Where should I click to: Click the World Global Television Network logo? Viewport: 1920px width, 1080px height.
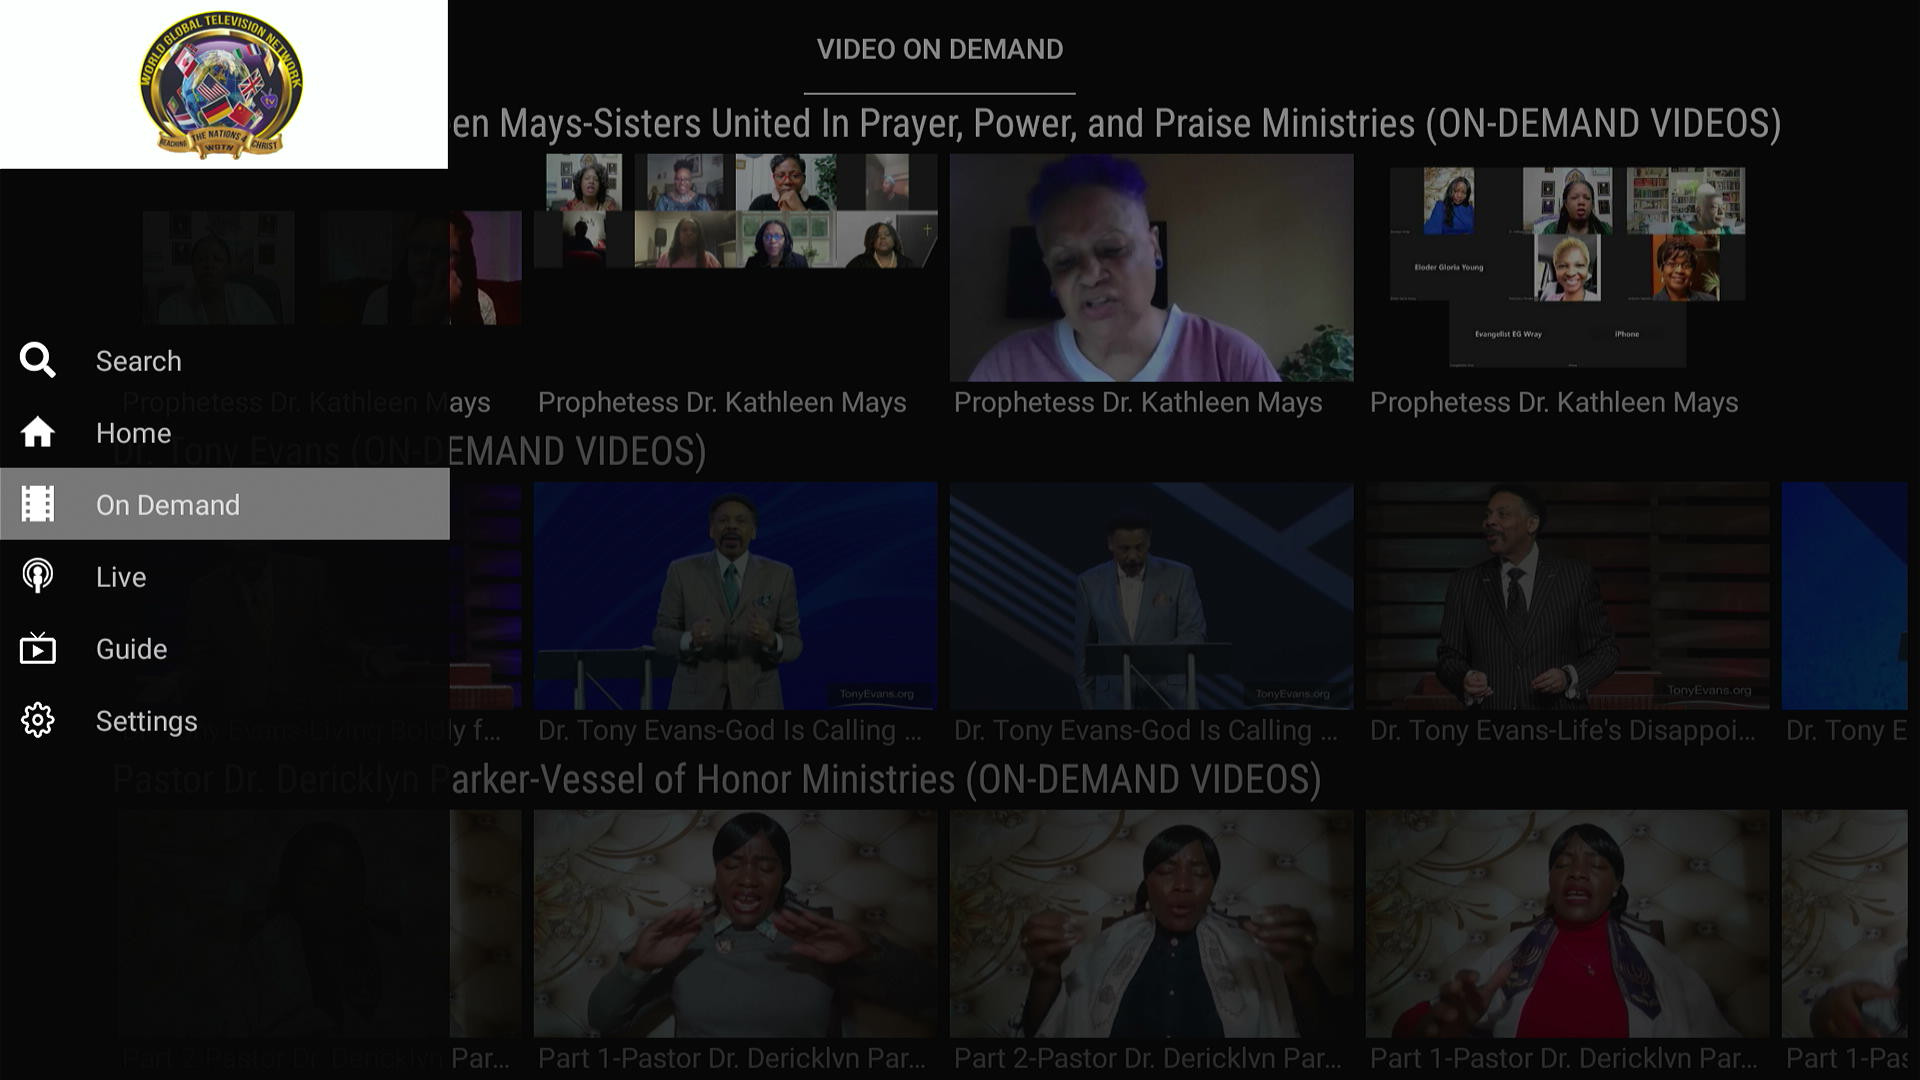click(x=220, y=85)
